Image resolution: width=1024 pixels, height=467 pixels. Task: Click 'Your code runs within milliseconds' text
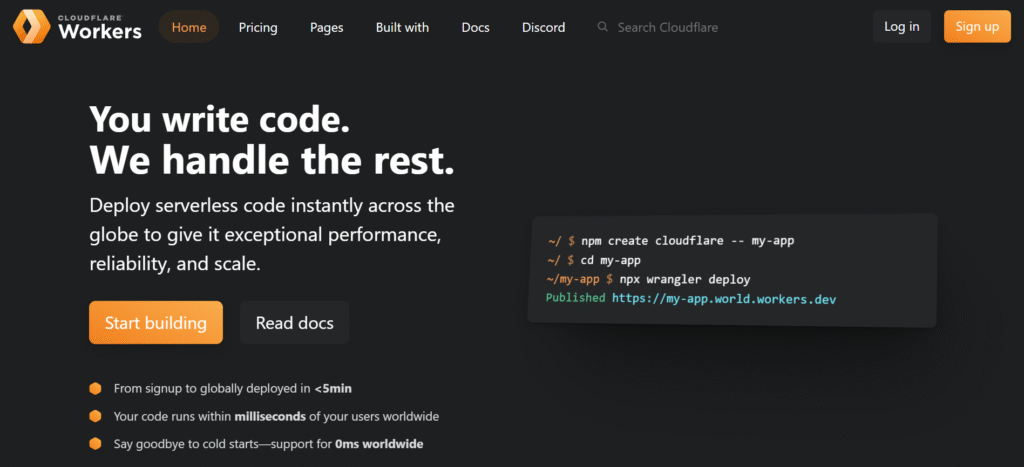[x=276, y=416]
